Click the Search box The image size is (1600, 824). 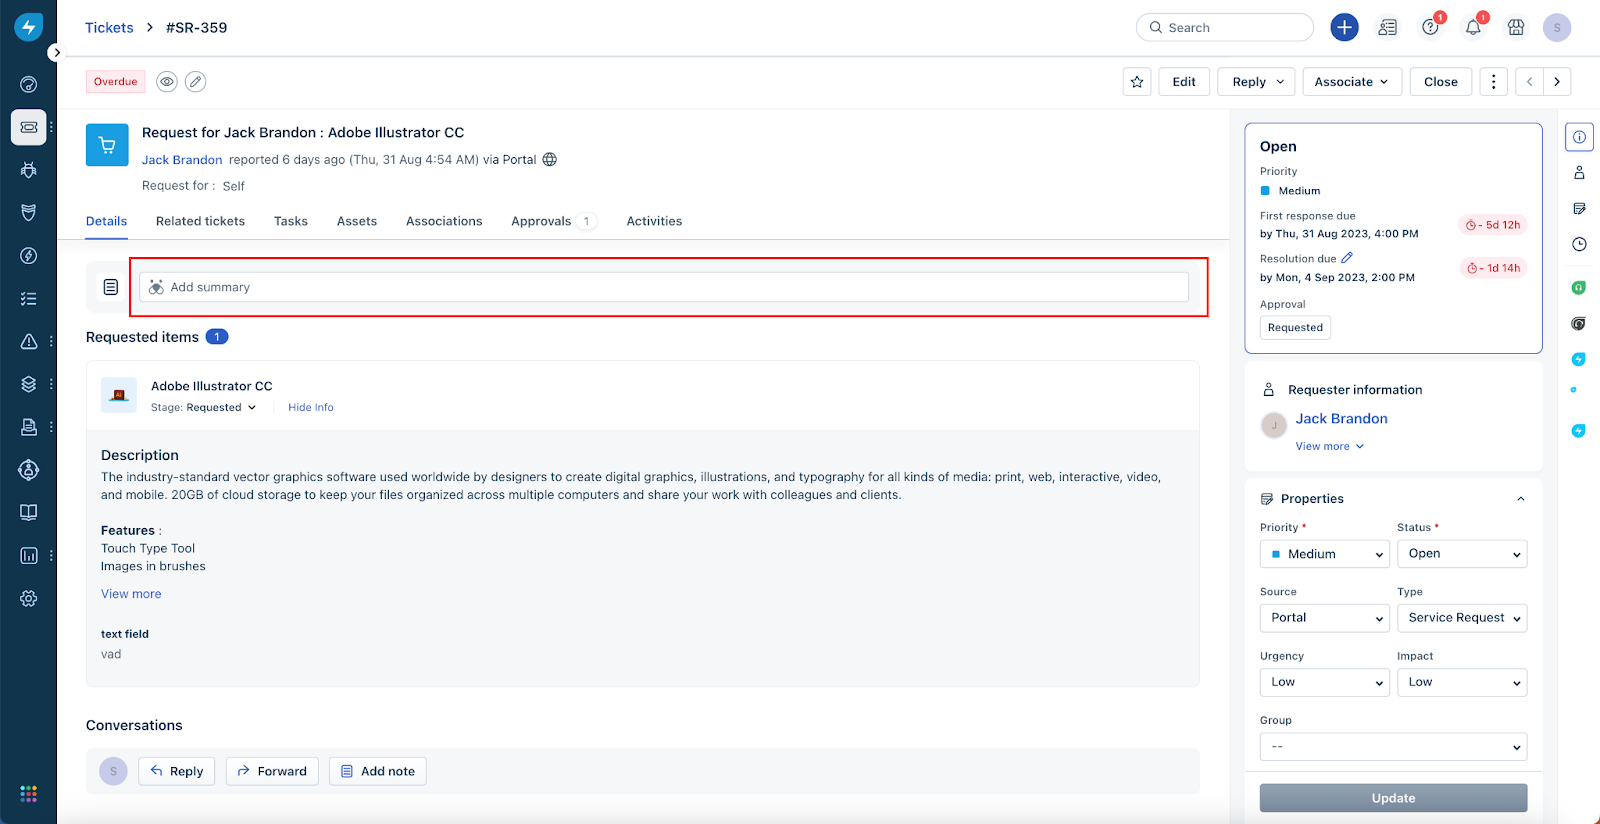pyautogui.click(x=1224, y=27)
